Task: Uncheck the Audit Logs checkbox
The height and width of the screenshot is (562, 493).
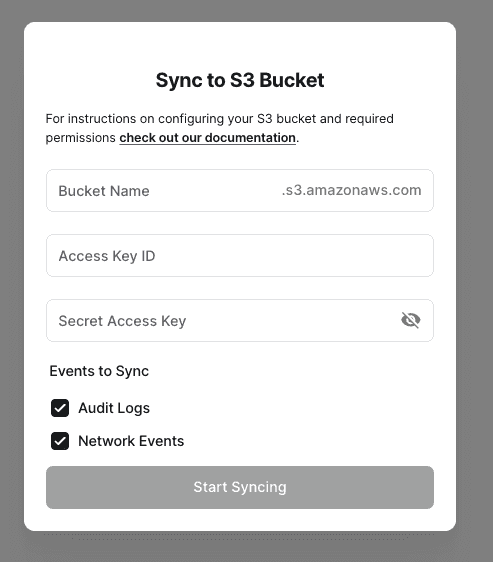Action: pyautogui.click(x=60, y=408)
